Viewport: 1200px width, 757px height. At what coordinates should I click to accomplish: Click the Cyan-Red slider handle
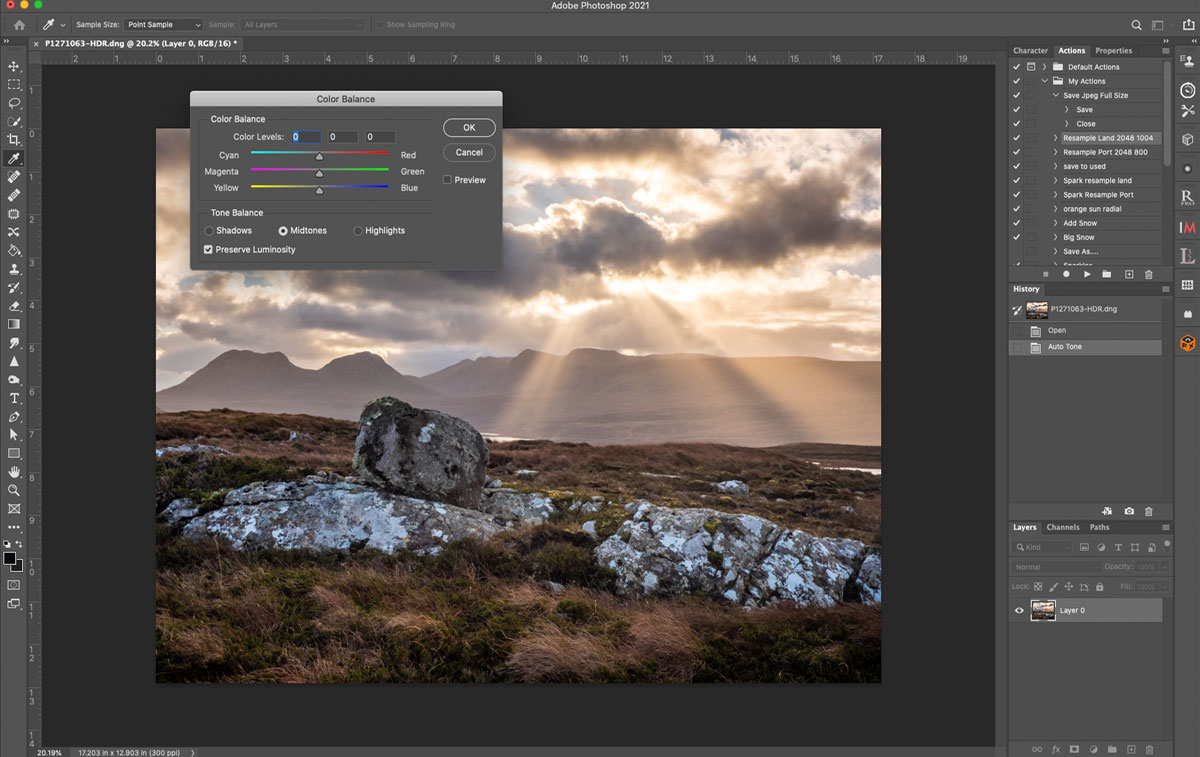(320, 156)
